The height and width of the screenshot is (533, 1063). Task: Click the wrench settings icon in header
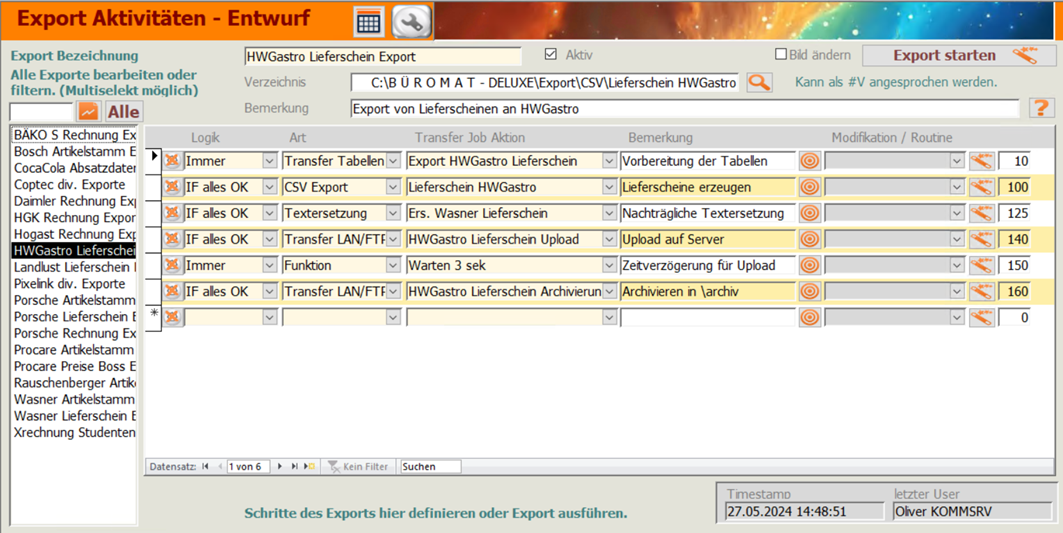coord(411,21)
